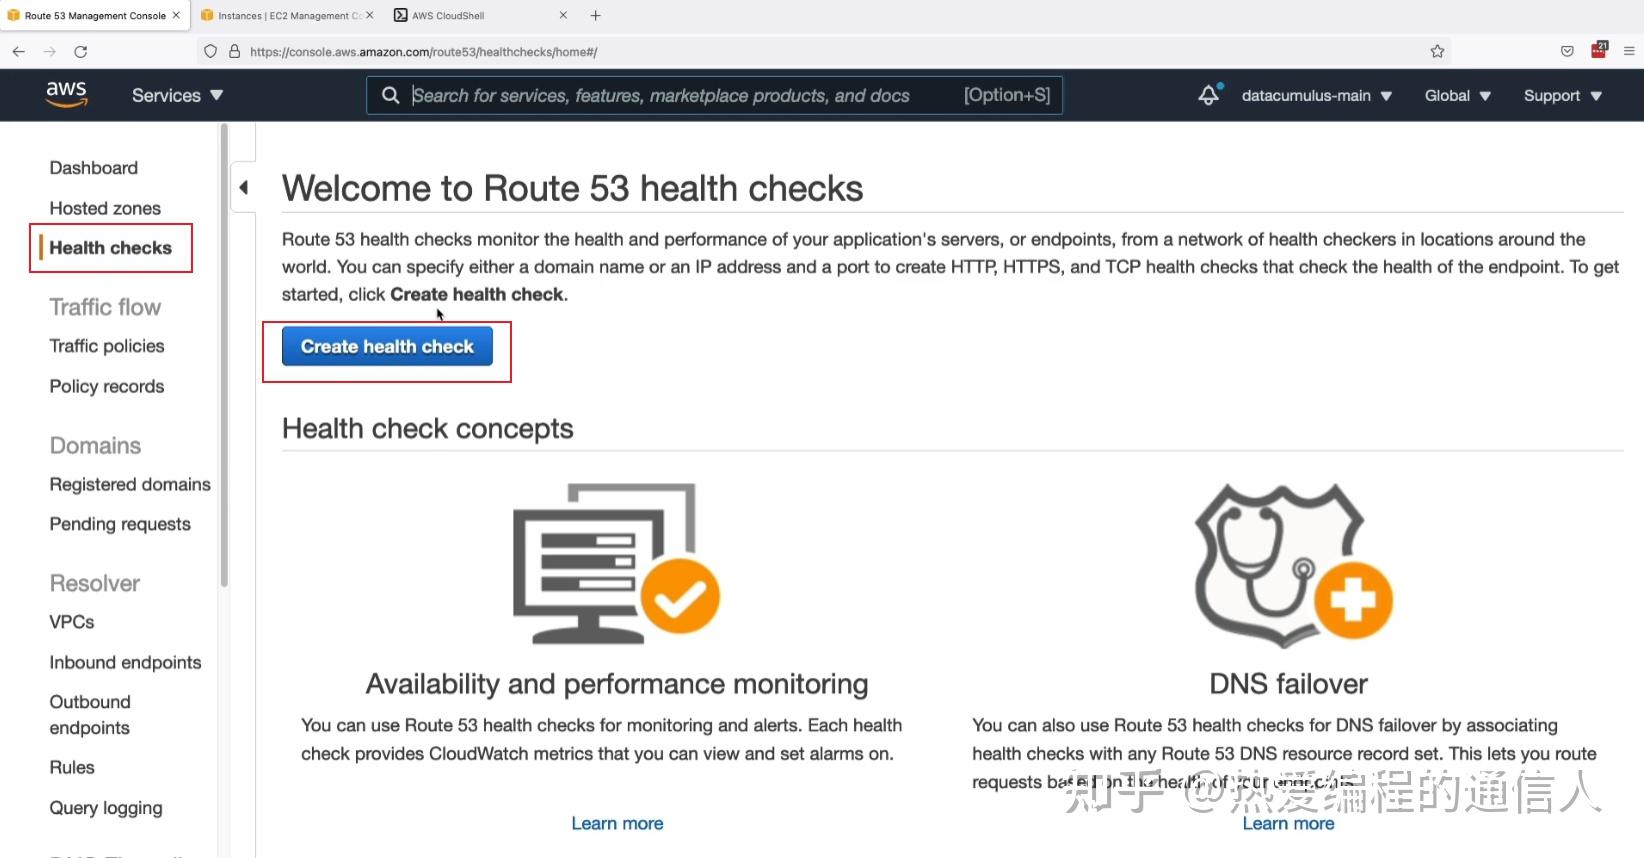
Task: Open Policy records in the sidebar
Action: click(x=107, y=386)
